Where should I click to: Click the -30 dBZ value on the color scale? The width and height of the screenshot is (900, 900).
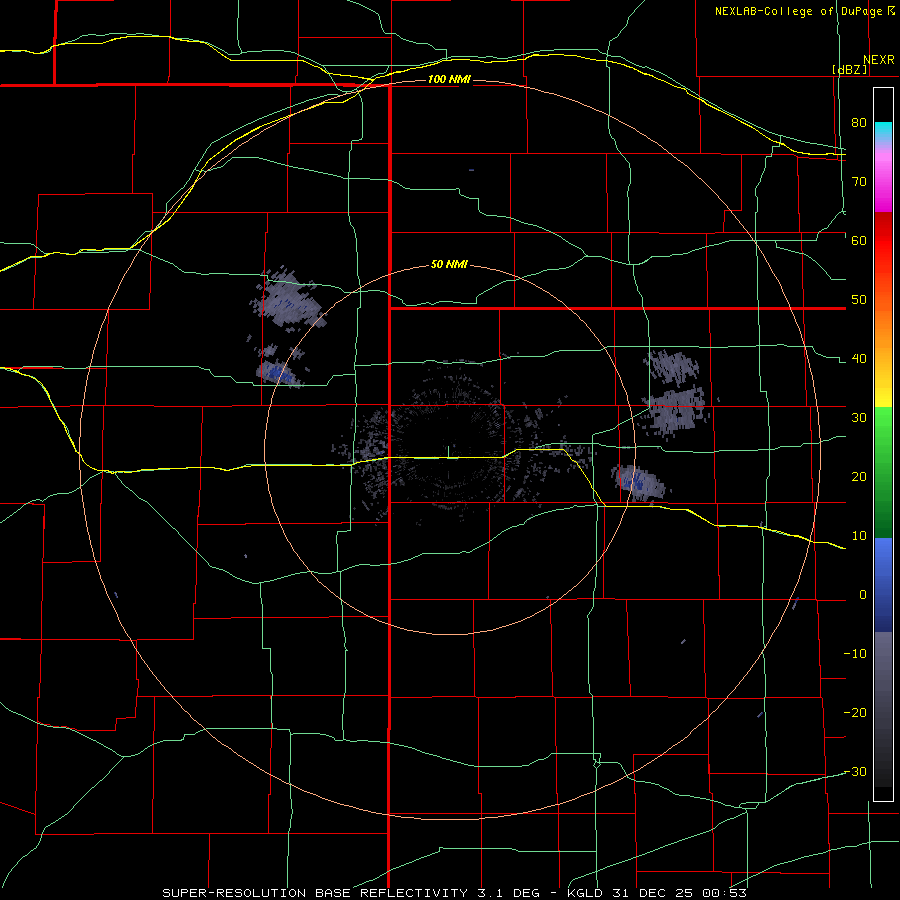click(855, 772)
